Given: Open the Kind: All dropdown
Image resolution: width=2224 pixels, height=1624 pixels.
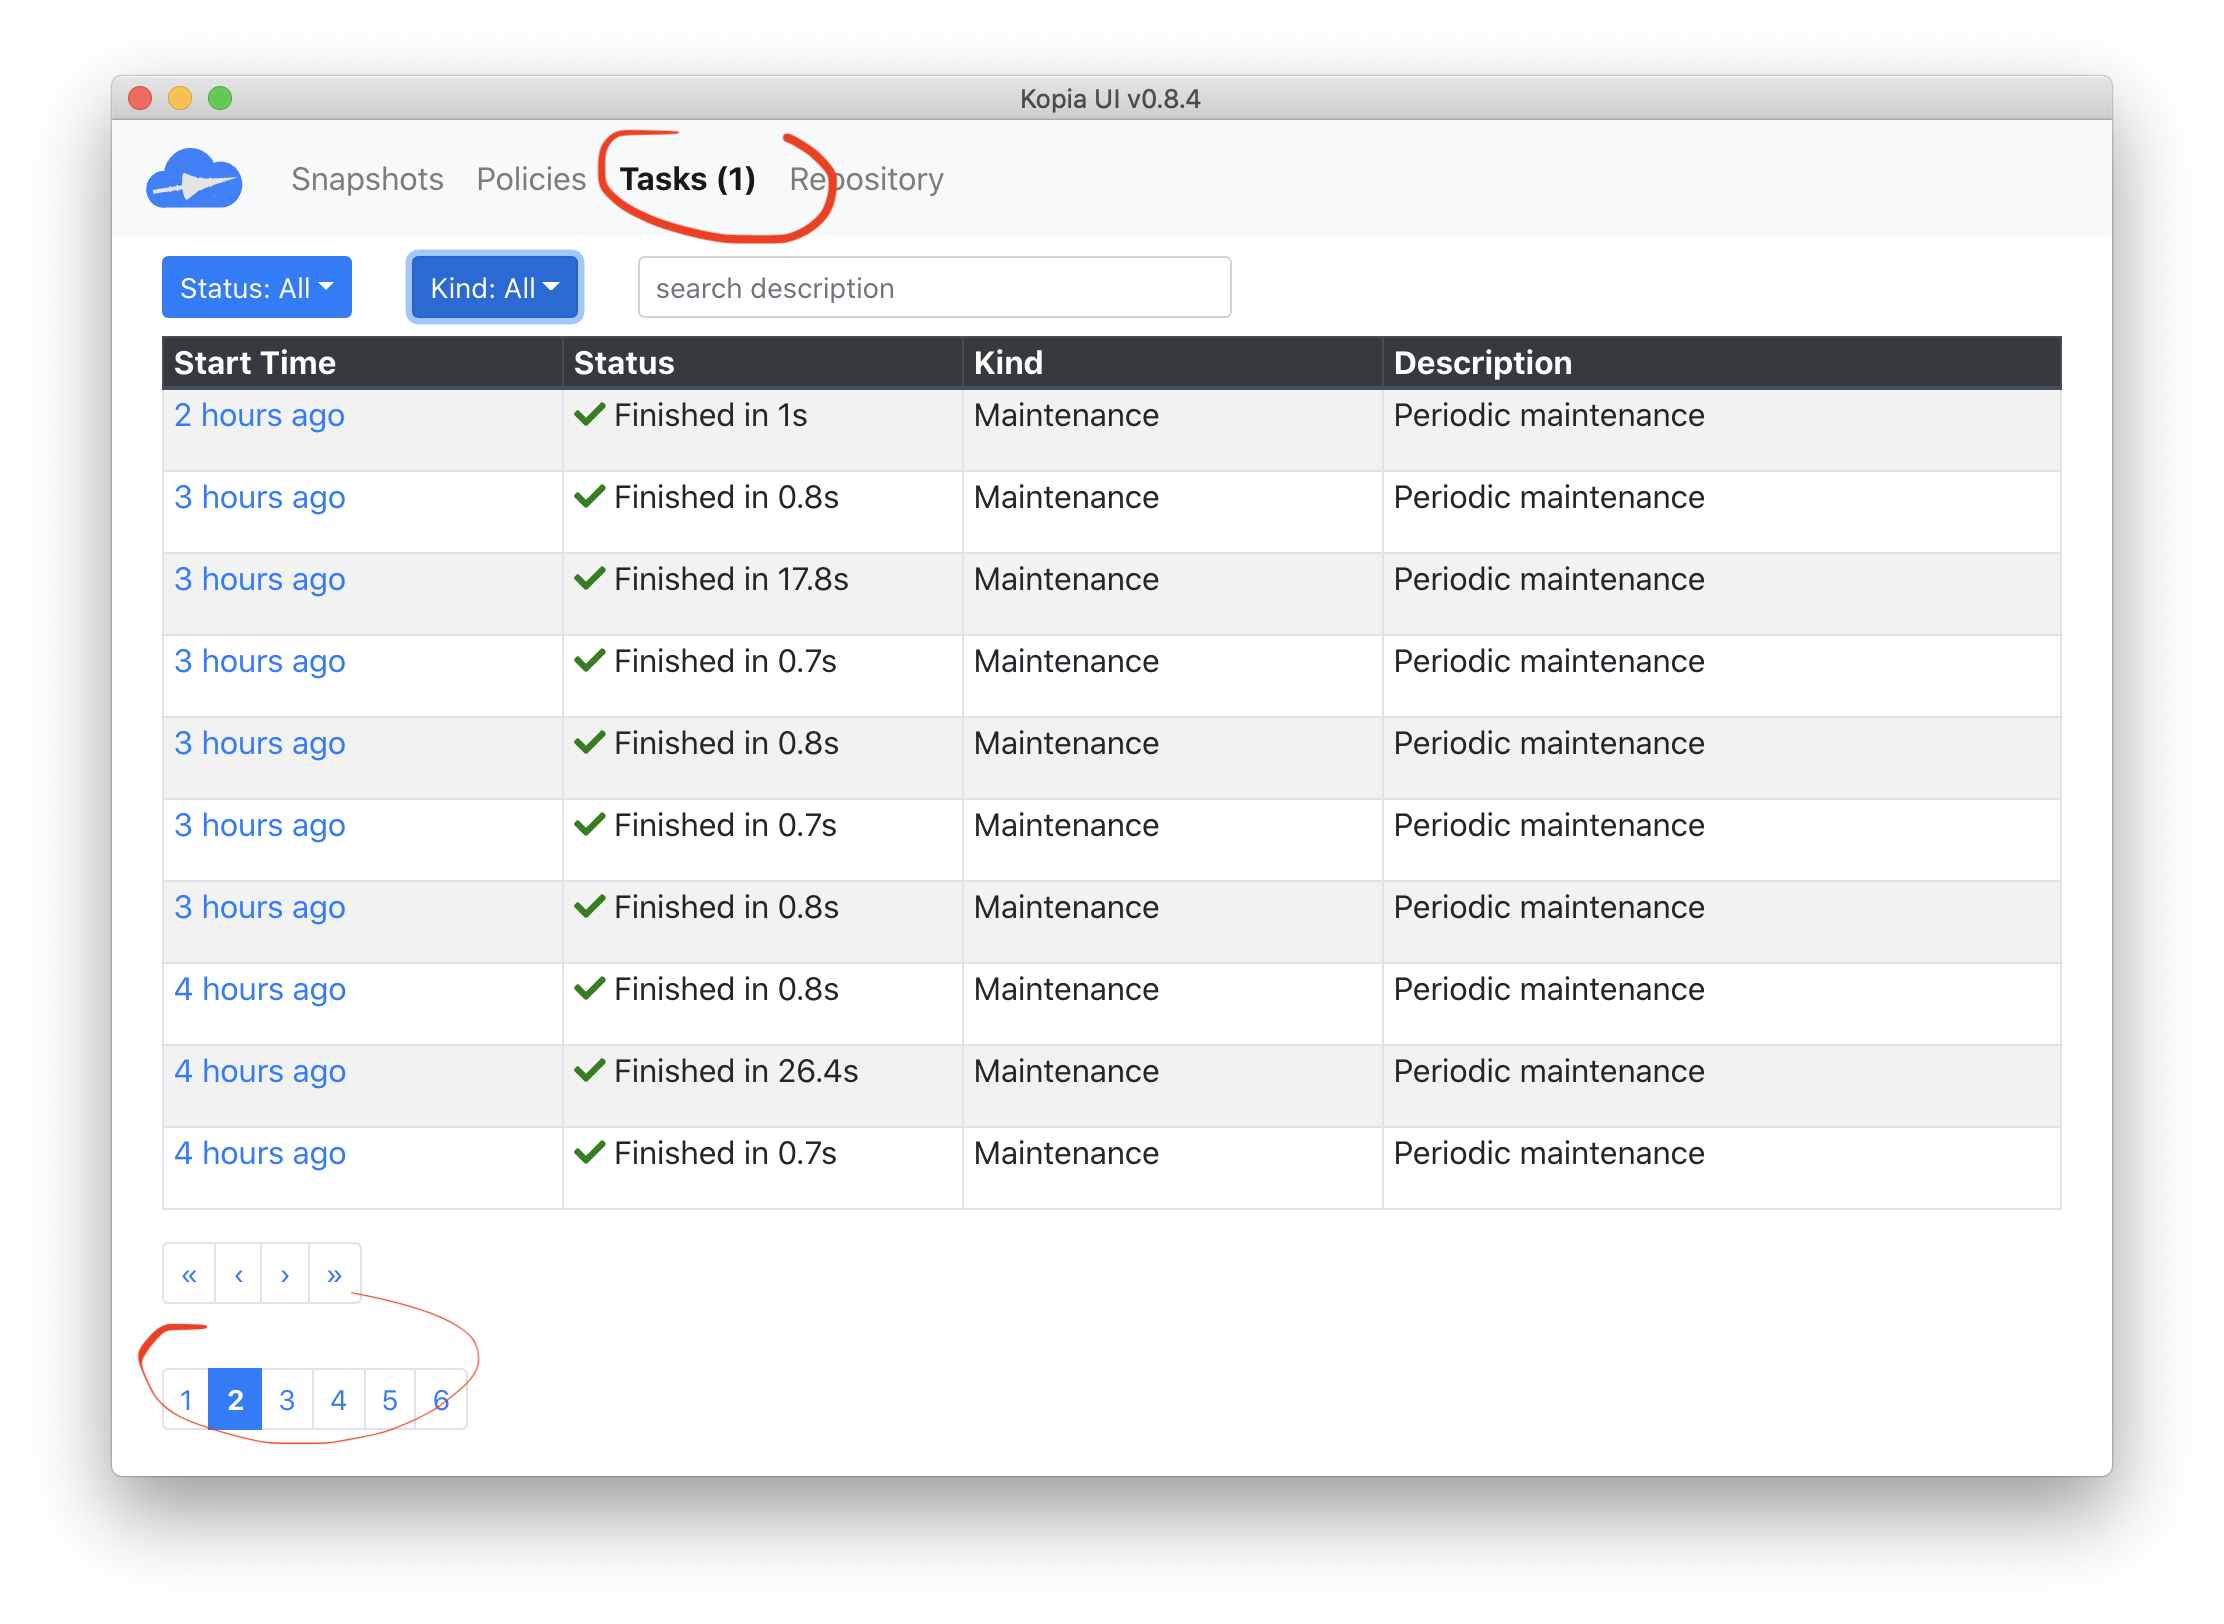Looking at the screenshot, I should coord(493,287).
